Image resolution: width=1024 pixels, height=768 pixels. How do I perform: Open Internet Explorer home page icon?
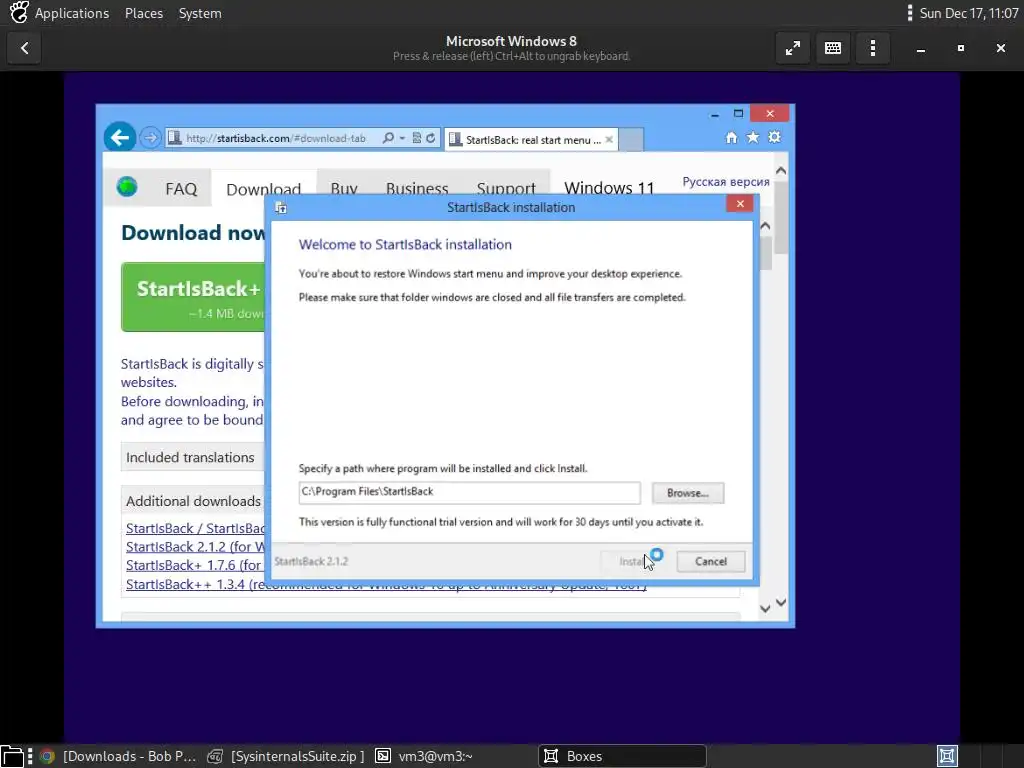[731, 137]
